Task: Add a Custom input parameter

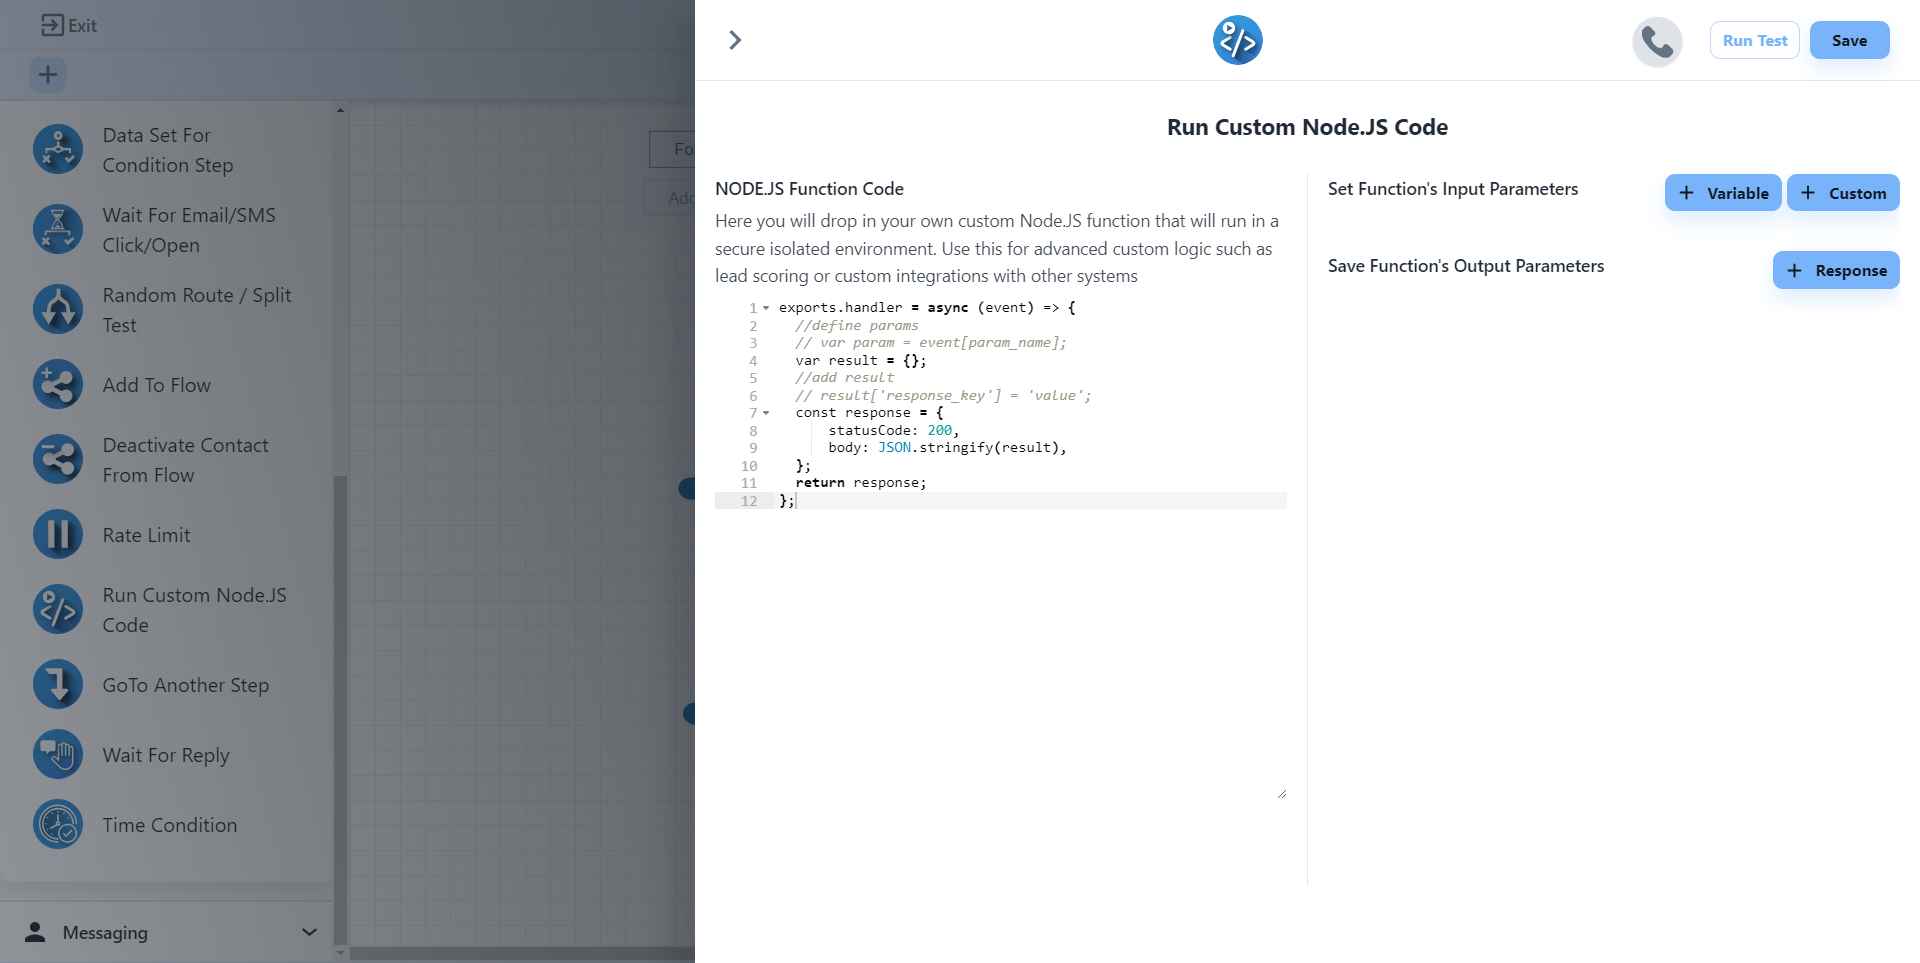Action: pos(1842,193)
